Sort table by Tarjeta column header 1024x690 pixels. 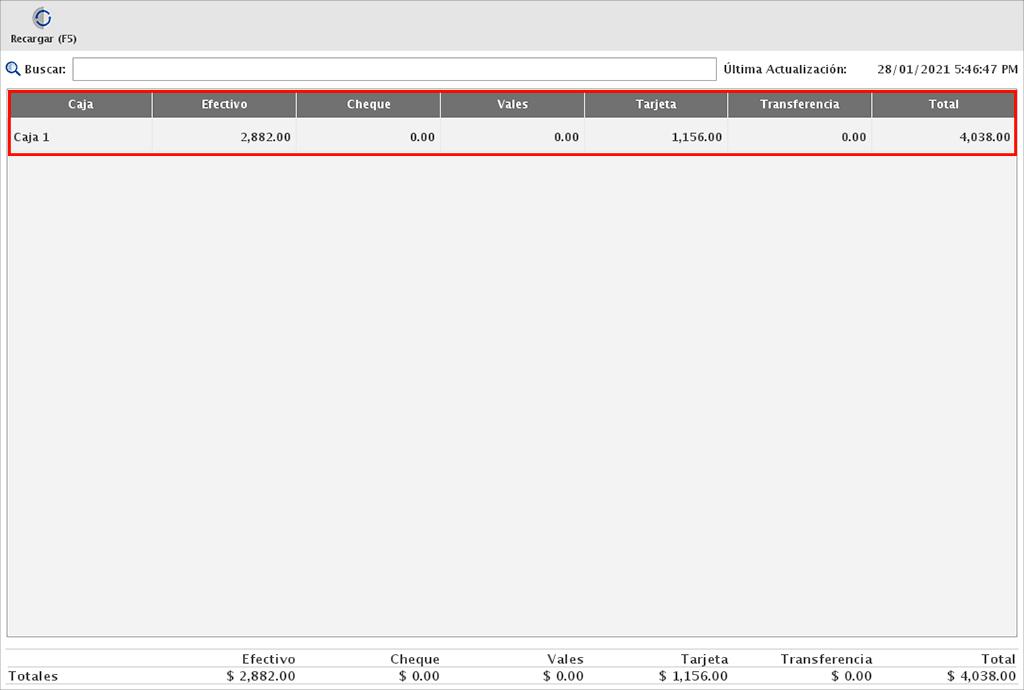point(656,104)
